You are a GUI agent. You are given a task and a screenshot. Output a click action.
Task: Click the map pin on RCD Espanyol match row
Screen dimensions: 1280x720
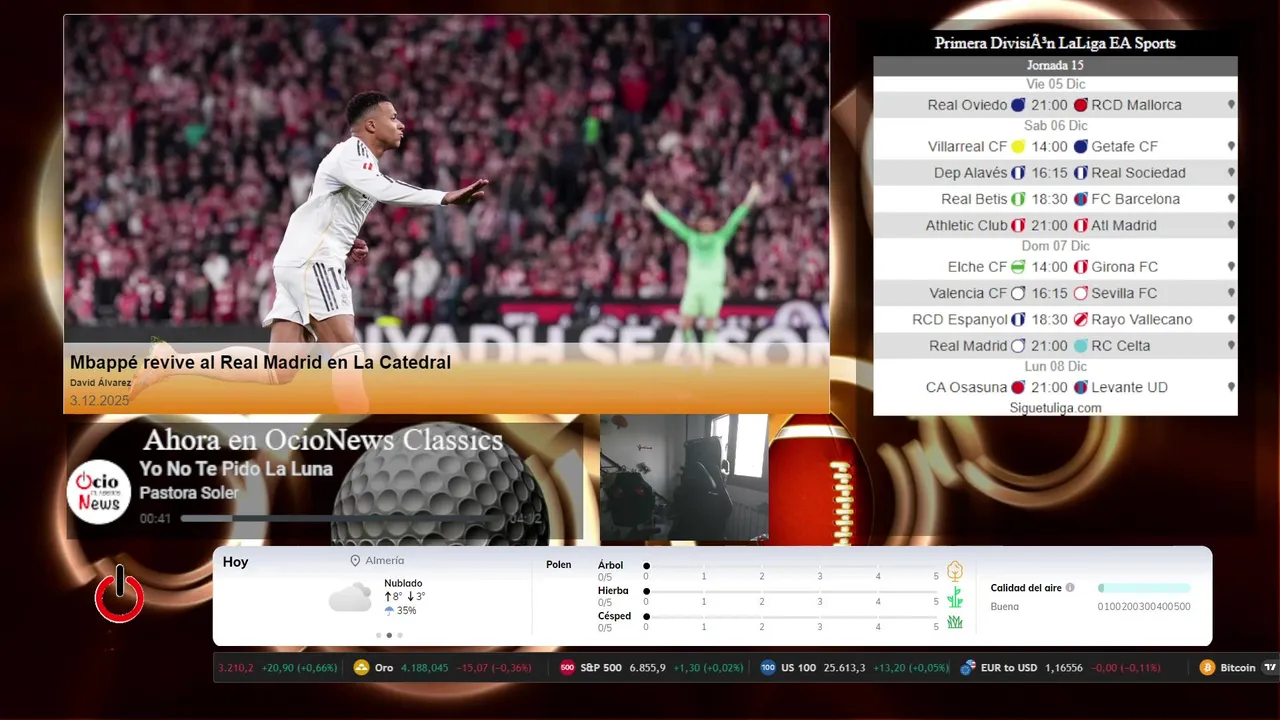pos(1231,320)
